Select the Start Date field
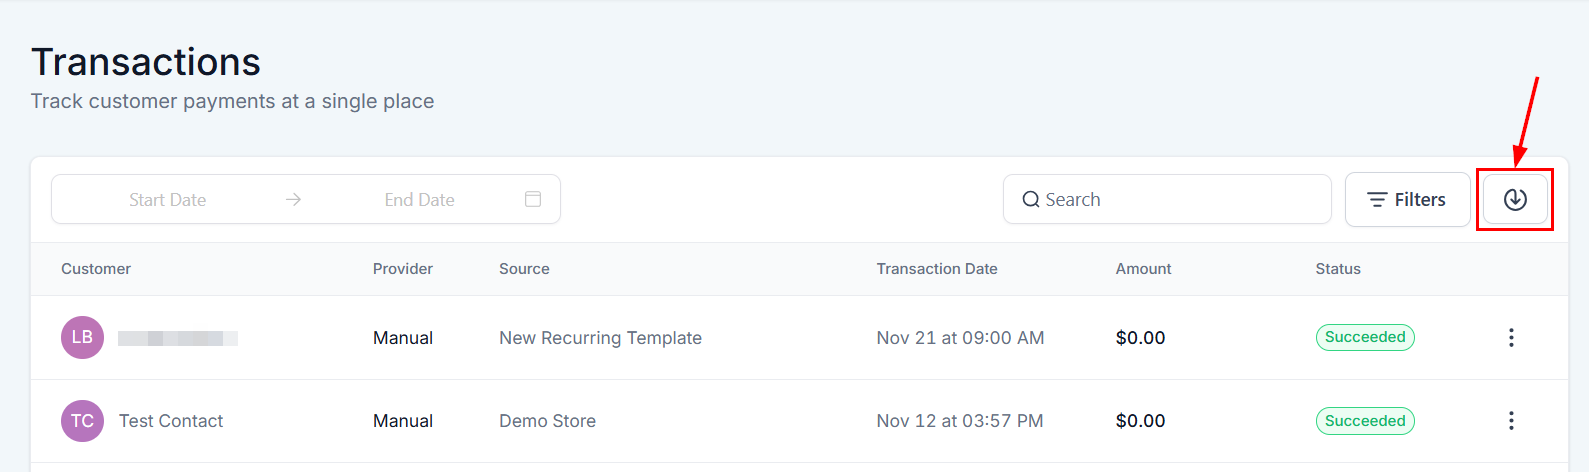This screenshot has width=1589, height=472. [167, 200]
